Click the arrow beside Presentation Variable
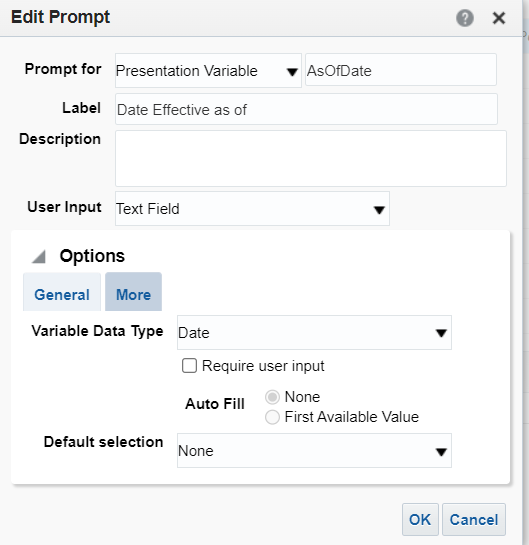This screenshot has height=545, width=529. click(x=292, y=72)
